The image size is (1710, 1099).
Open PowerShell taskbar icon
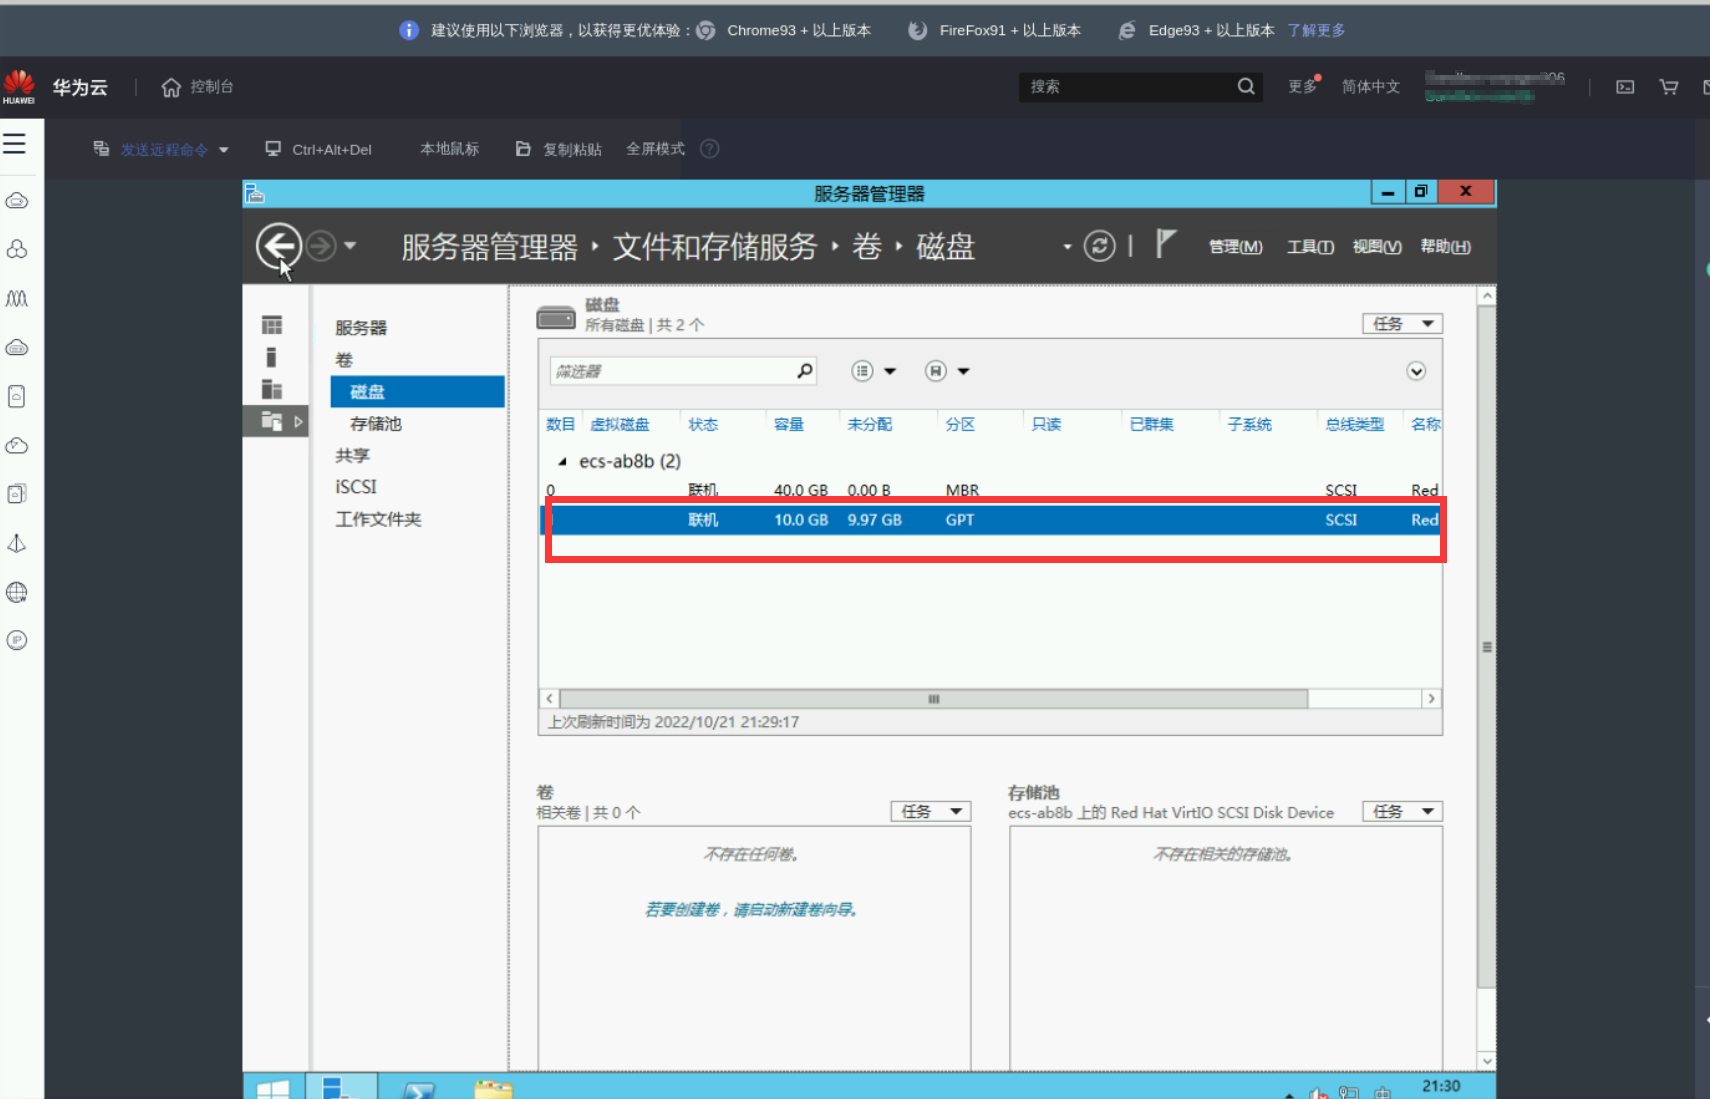tap(418, 1089)
